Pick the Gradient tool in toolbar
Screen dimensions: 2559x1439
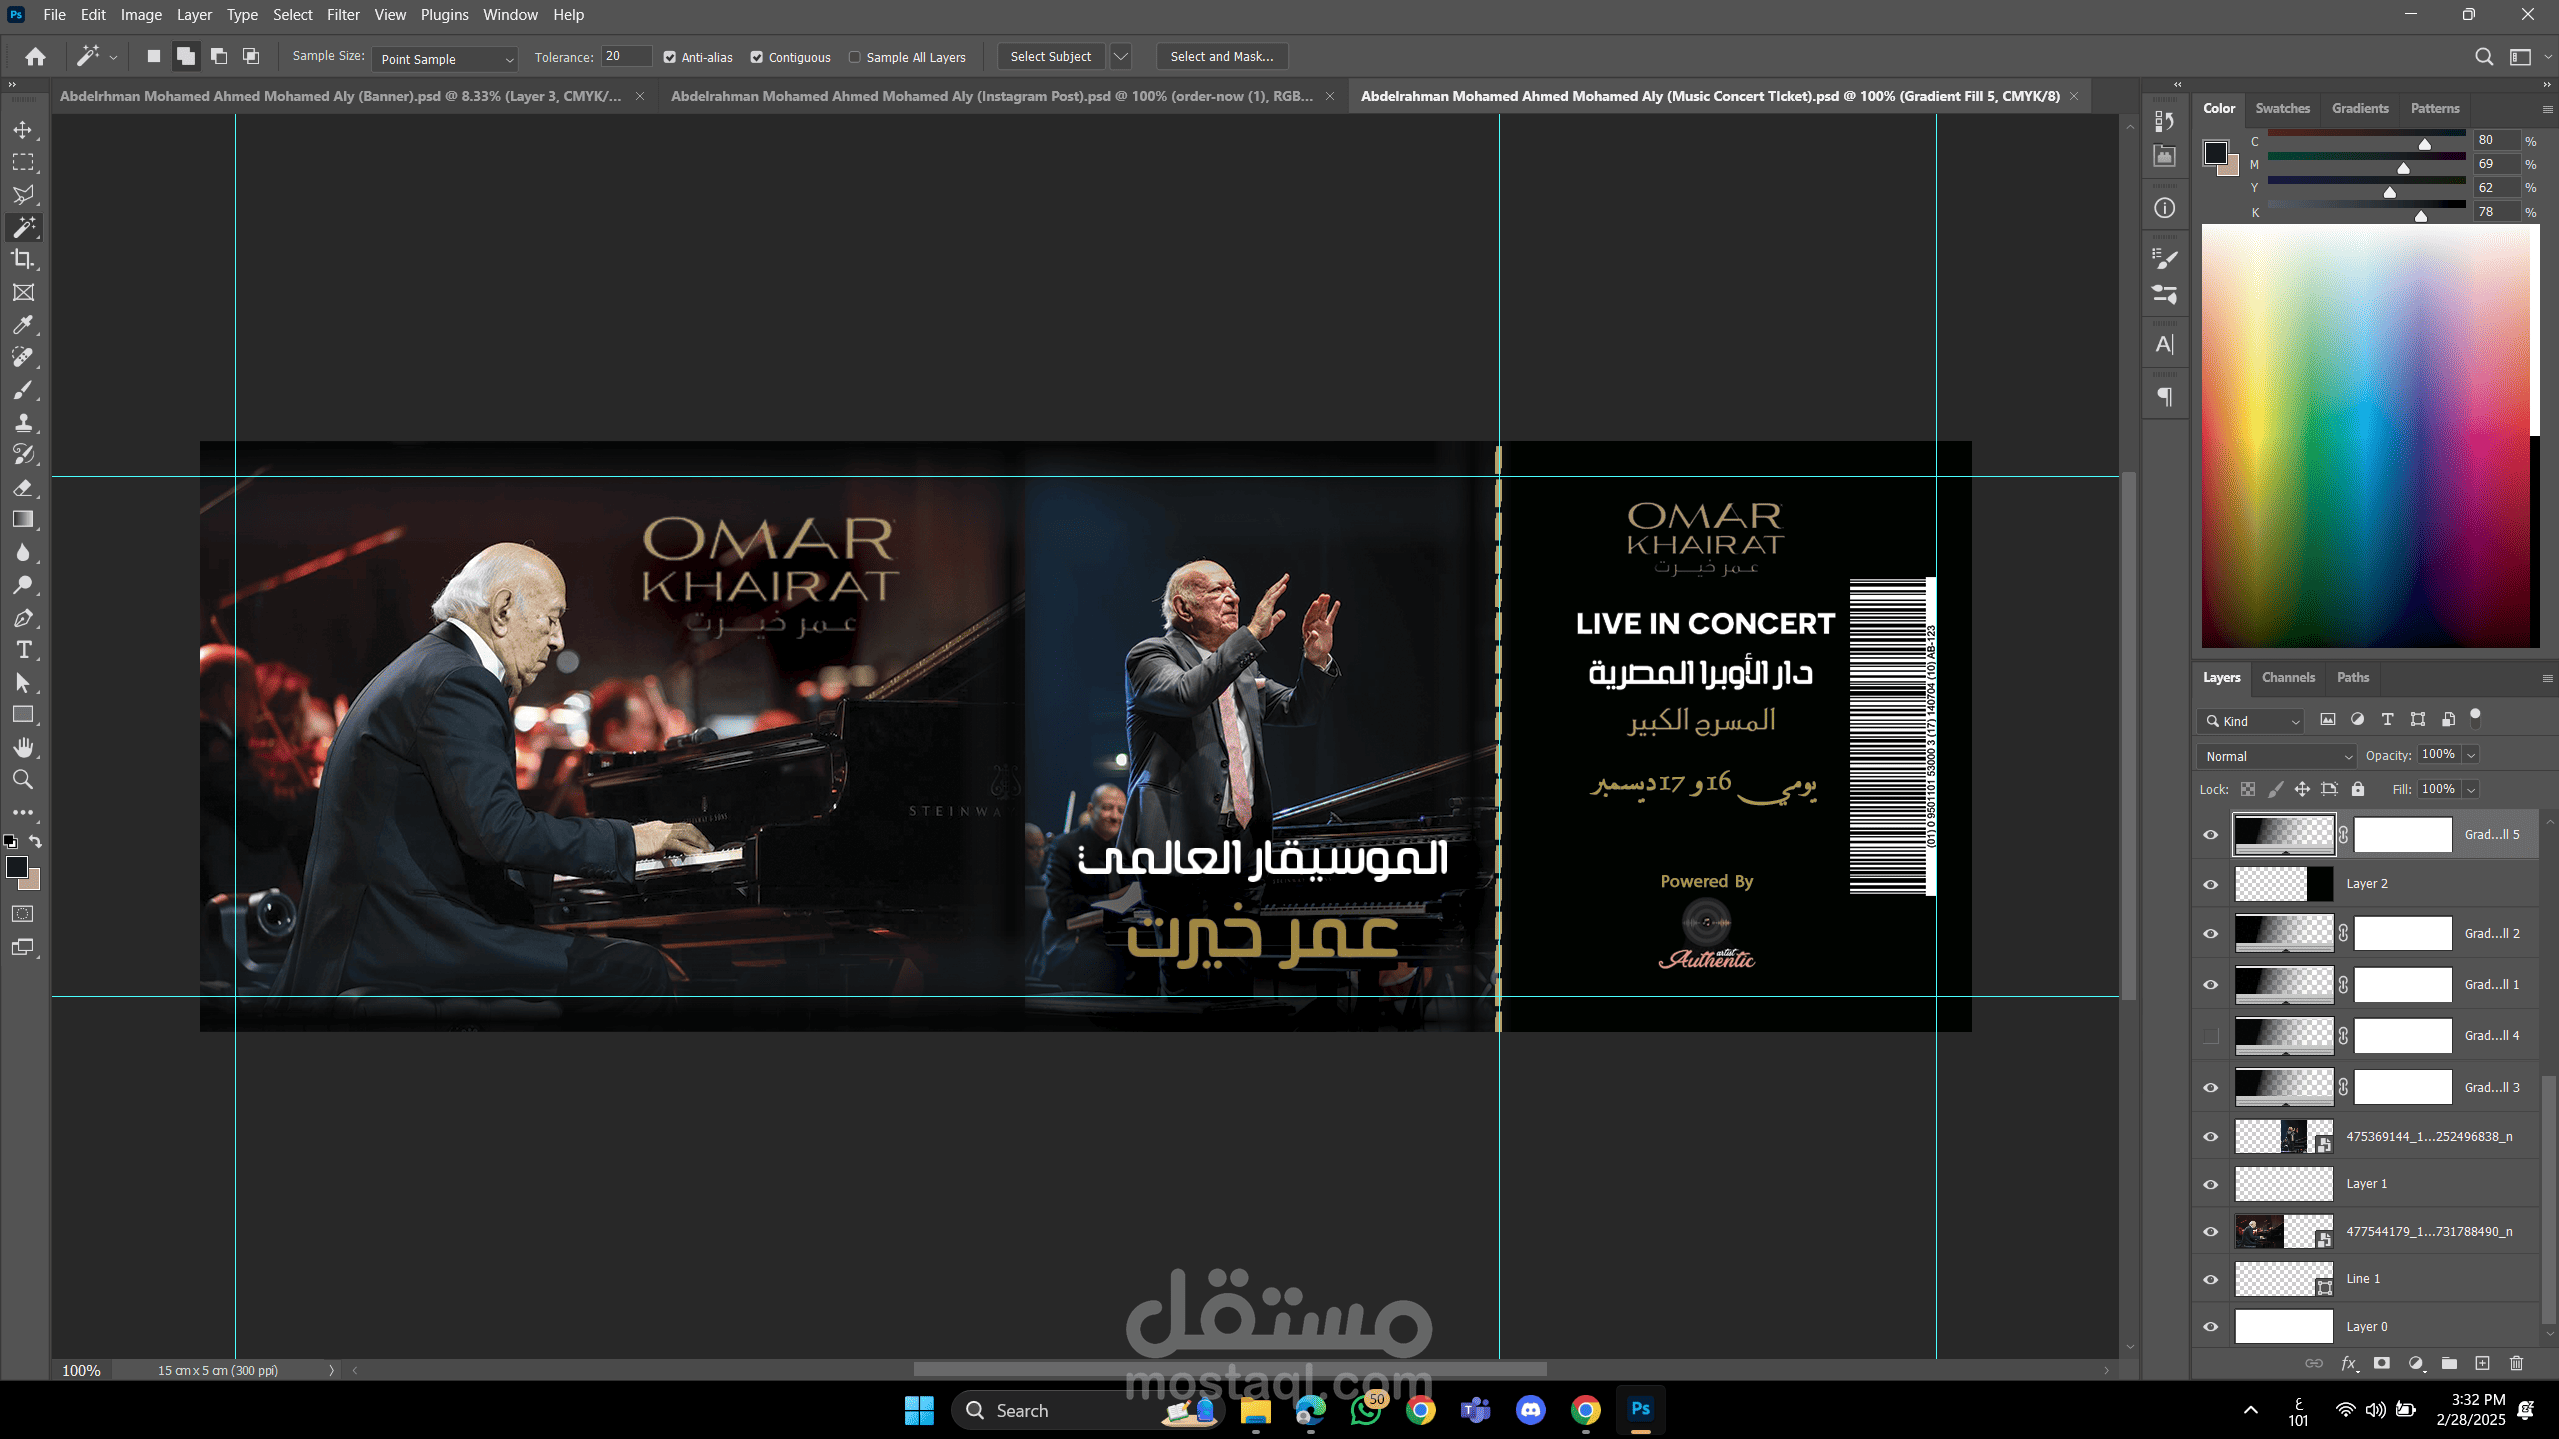[x=23, y=519]
